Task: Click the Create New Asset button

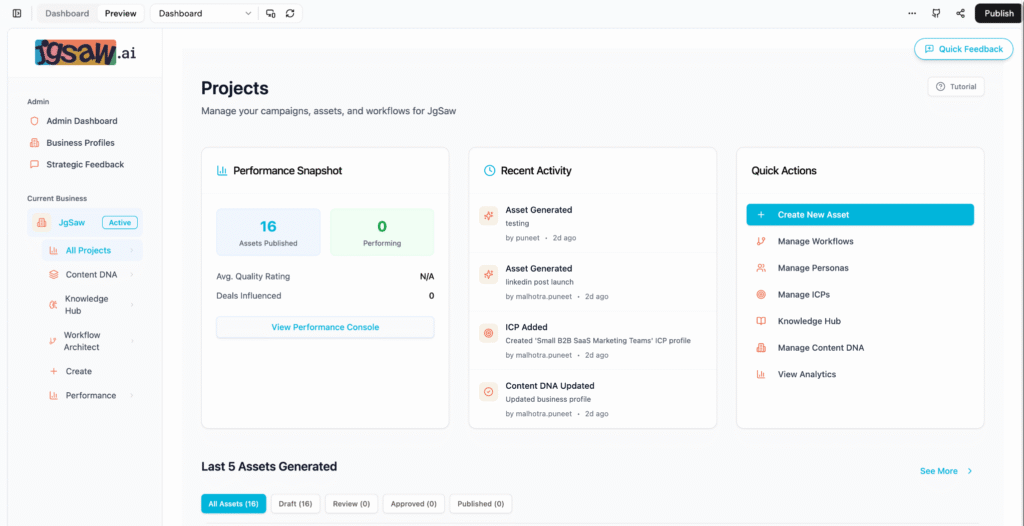Action: pyautogui.click(x=860, y=215)
